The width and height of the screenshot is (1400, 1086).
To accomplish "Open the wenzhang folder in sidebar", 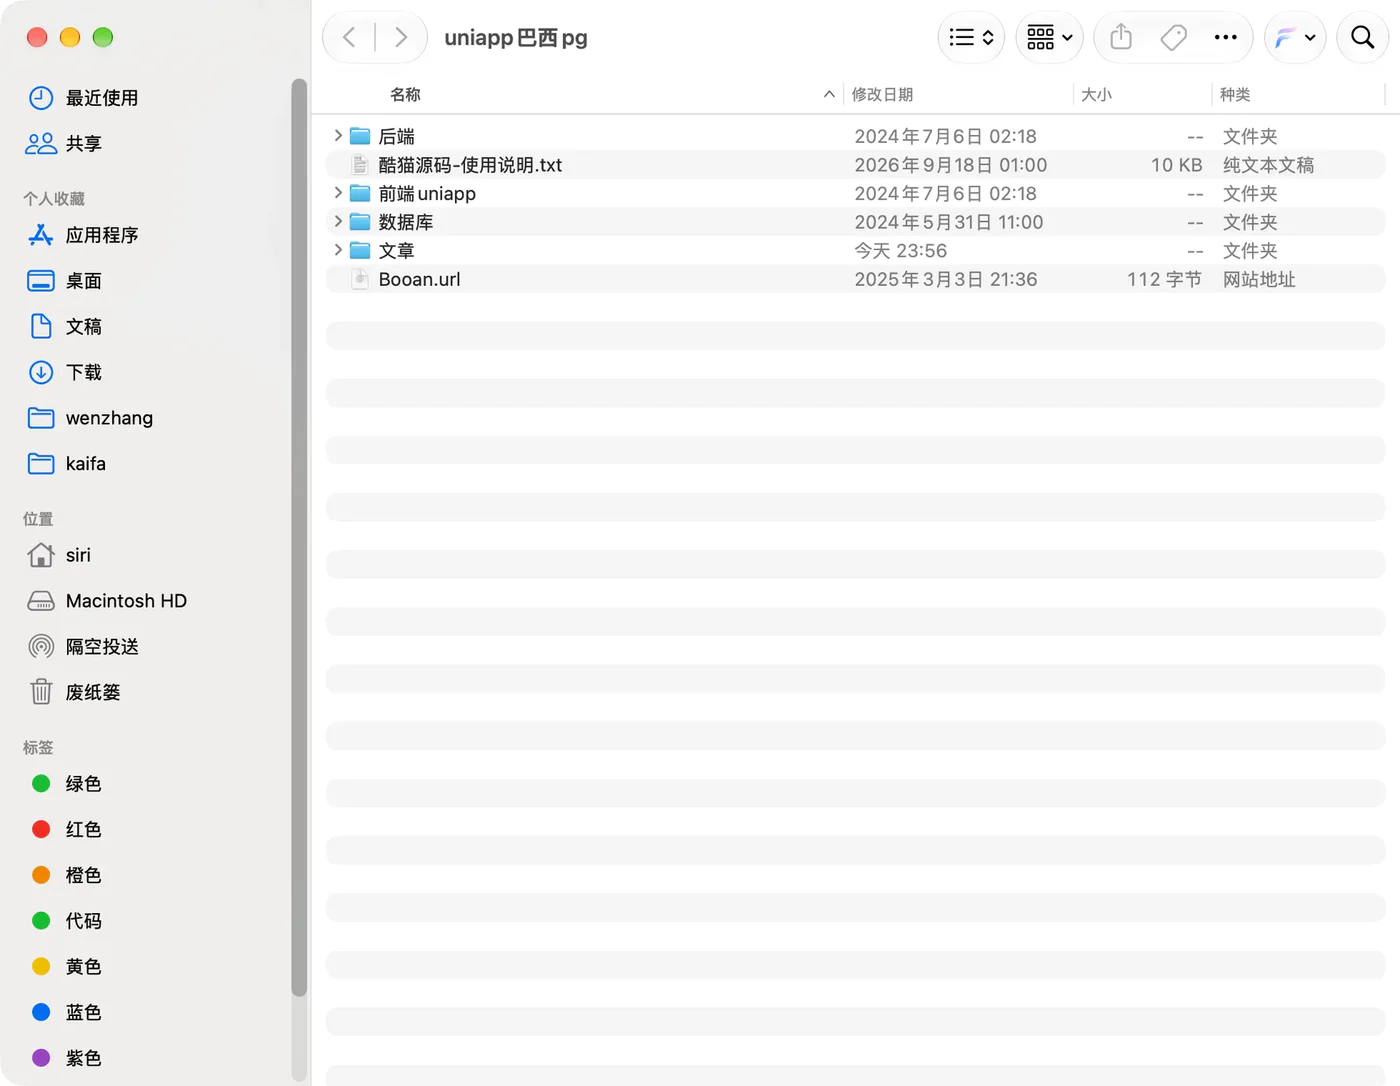I will click(91, 418).
